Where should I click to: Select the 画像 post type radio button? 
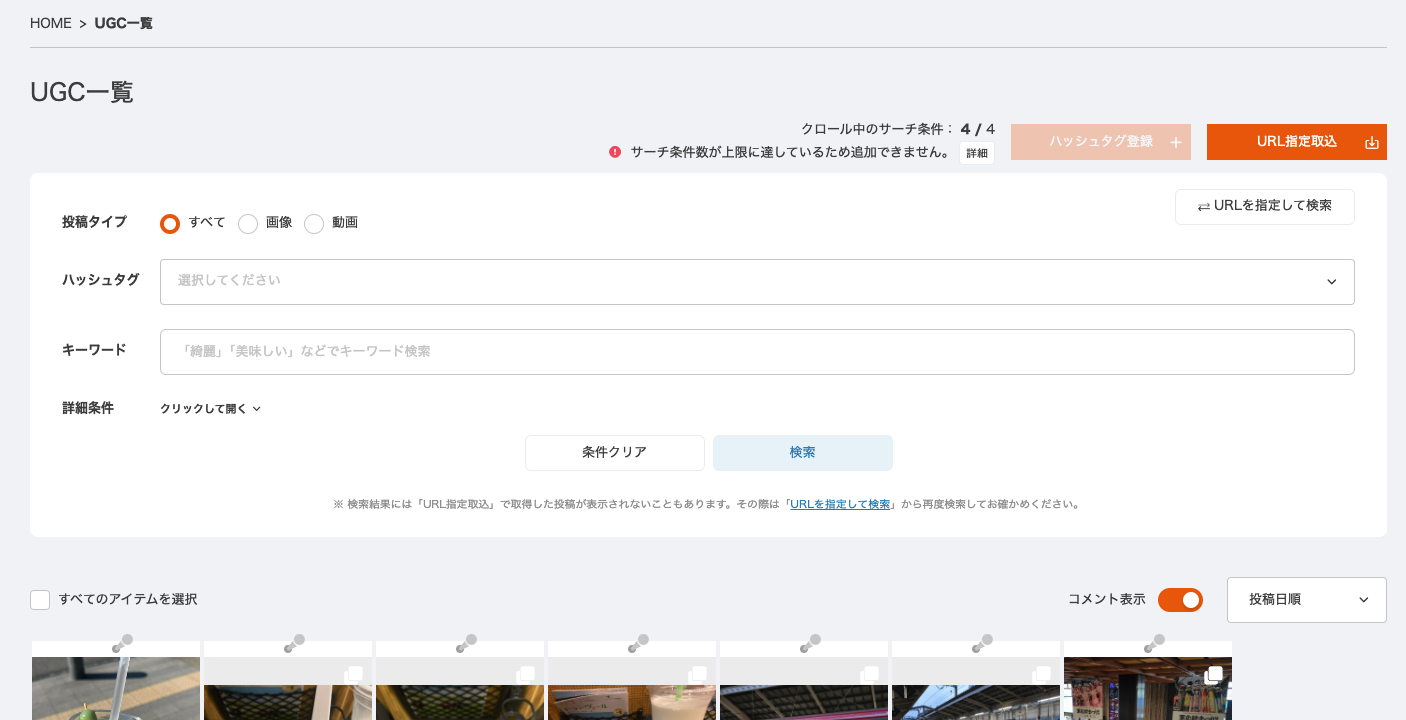(248, 223)
